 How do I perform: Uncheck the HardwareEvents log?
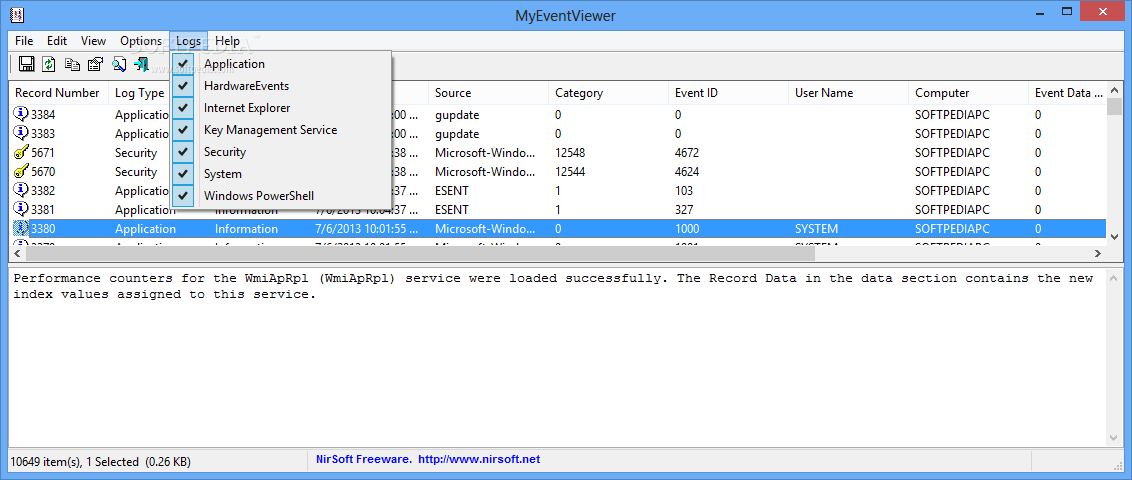coord(282,86)
